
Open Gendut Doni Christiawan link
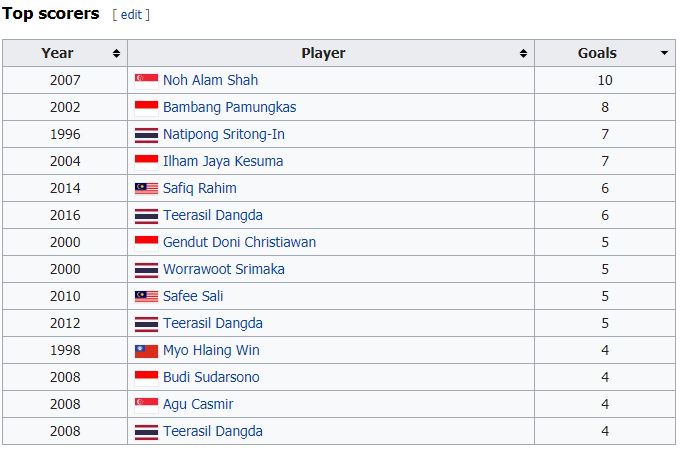click(x=239, y=242)
